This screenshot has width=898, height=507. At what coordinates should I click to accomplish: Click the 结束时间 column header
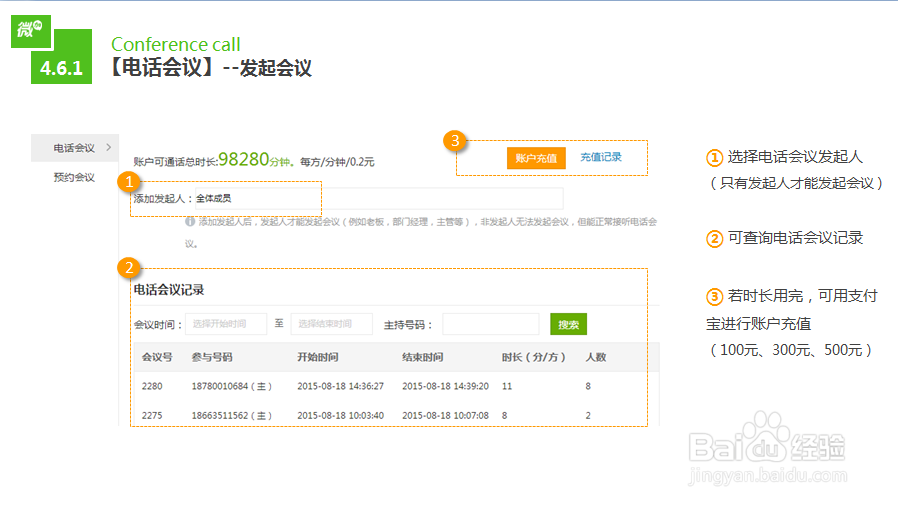coord(423,357)
